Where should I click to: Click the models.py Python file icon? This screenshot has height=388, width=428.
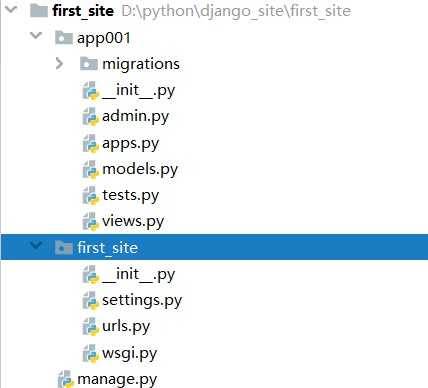[x=90, y=169]
